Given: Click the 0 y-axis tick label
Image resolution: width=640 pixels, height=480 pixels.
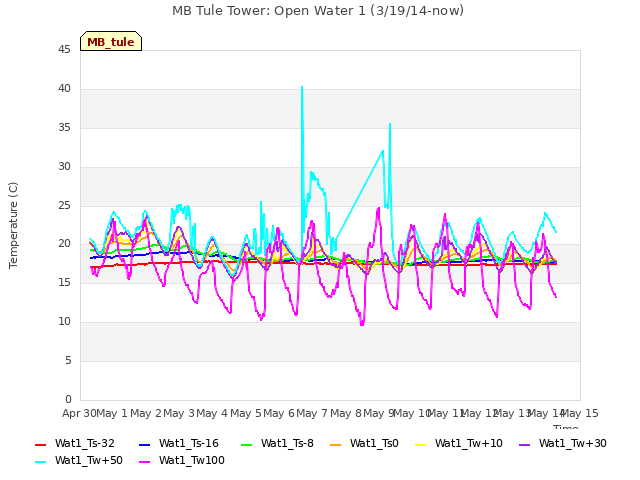Looking at the screenshot, I should [x=68, y=400].
